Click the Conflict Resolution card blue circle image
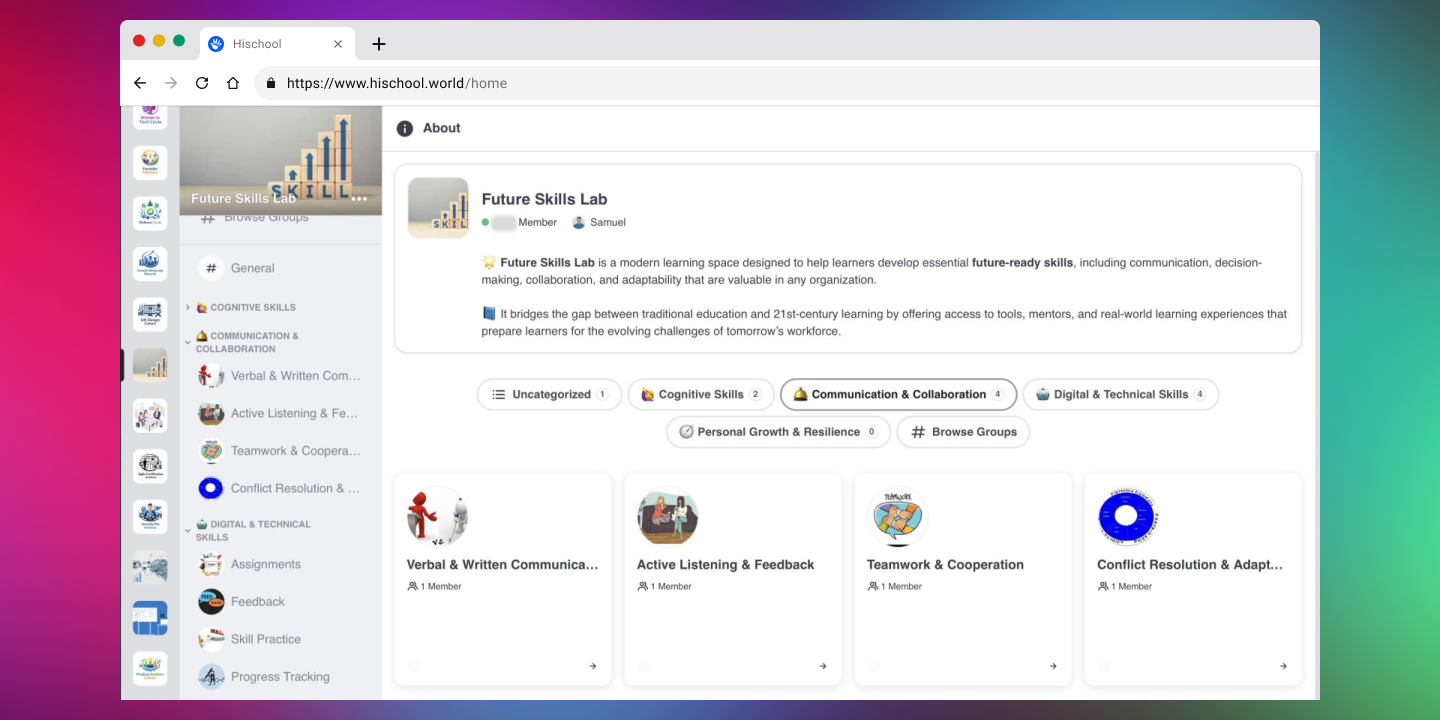The image size is (1440, 720). tap(1127, 517)
